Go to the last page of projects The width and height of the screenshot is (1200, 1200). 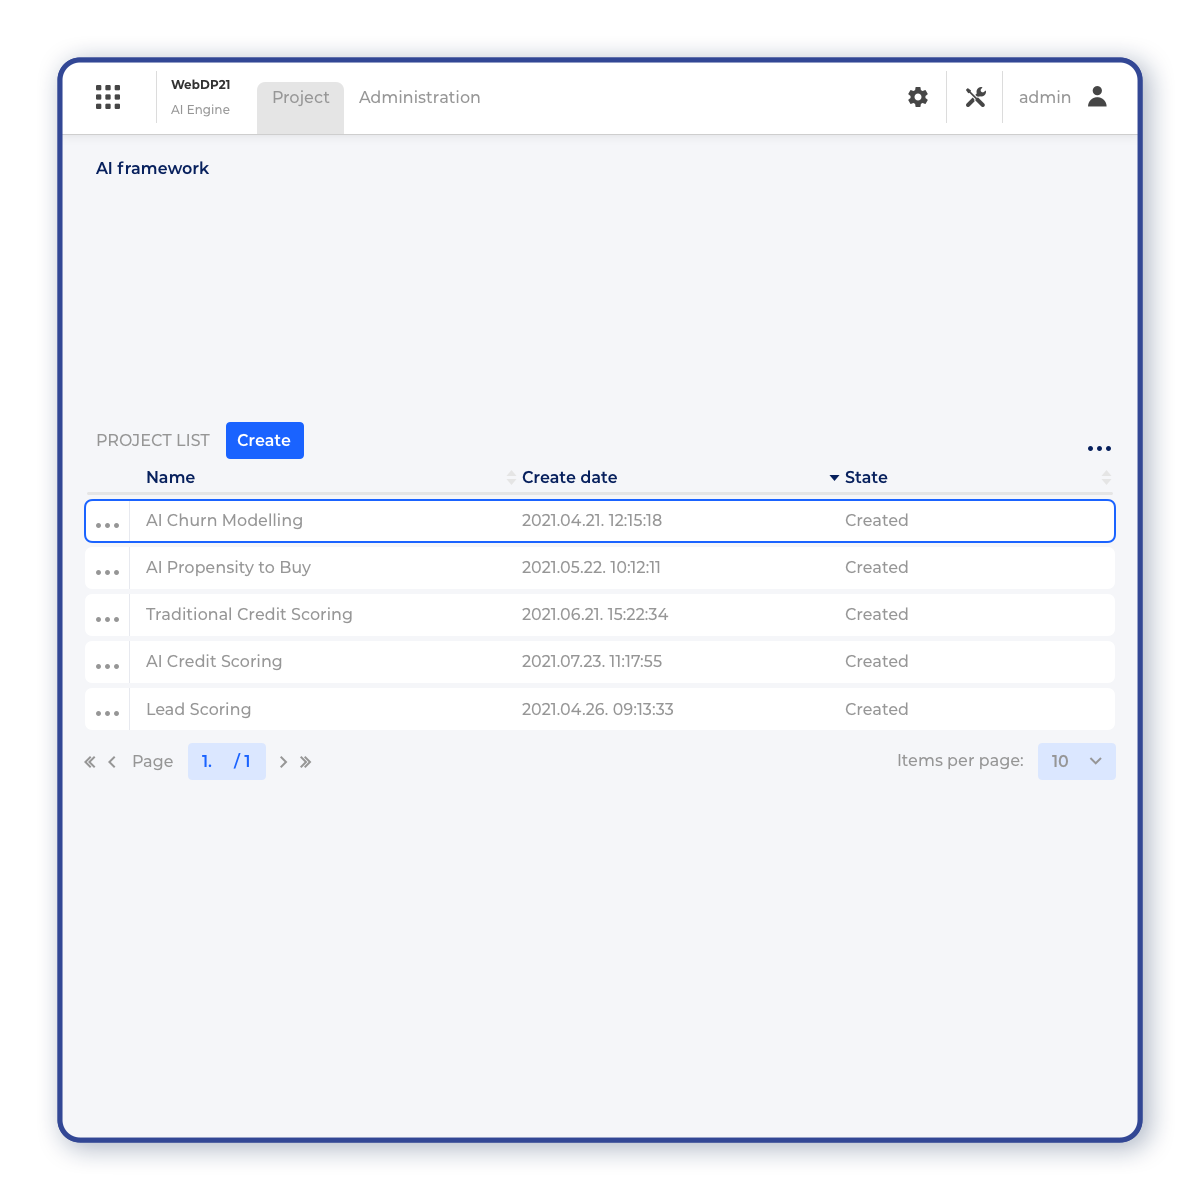pyautogui.click(x=306, y=762)
